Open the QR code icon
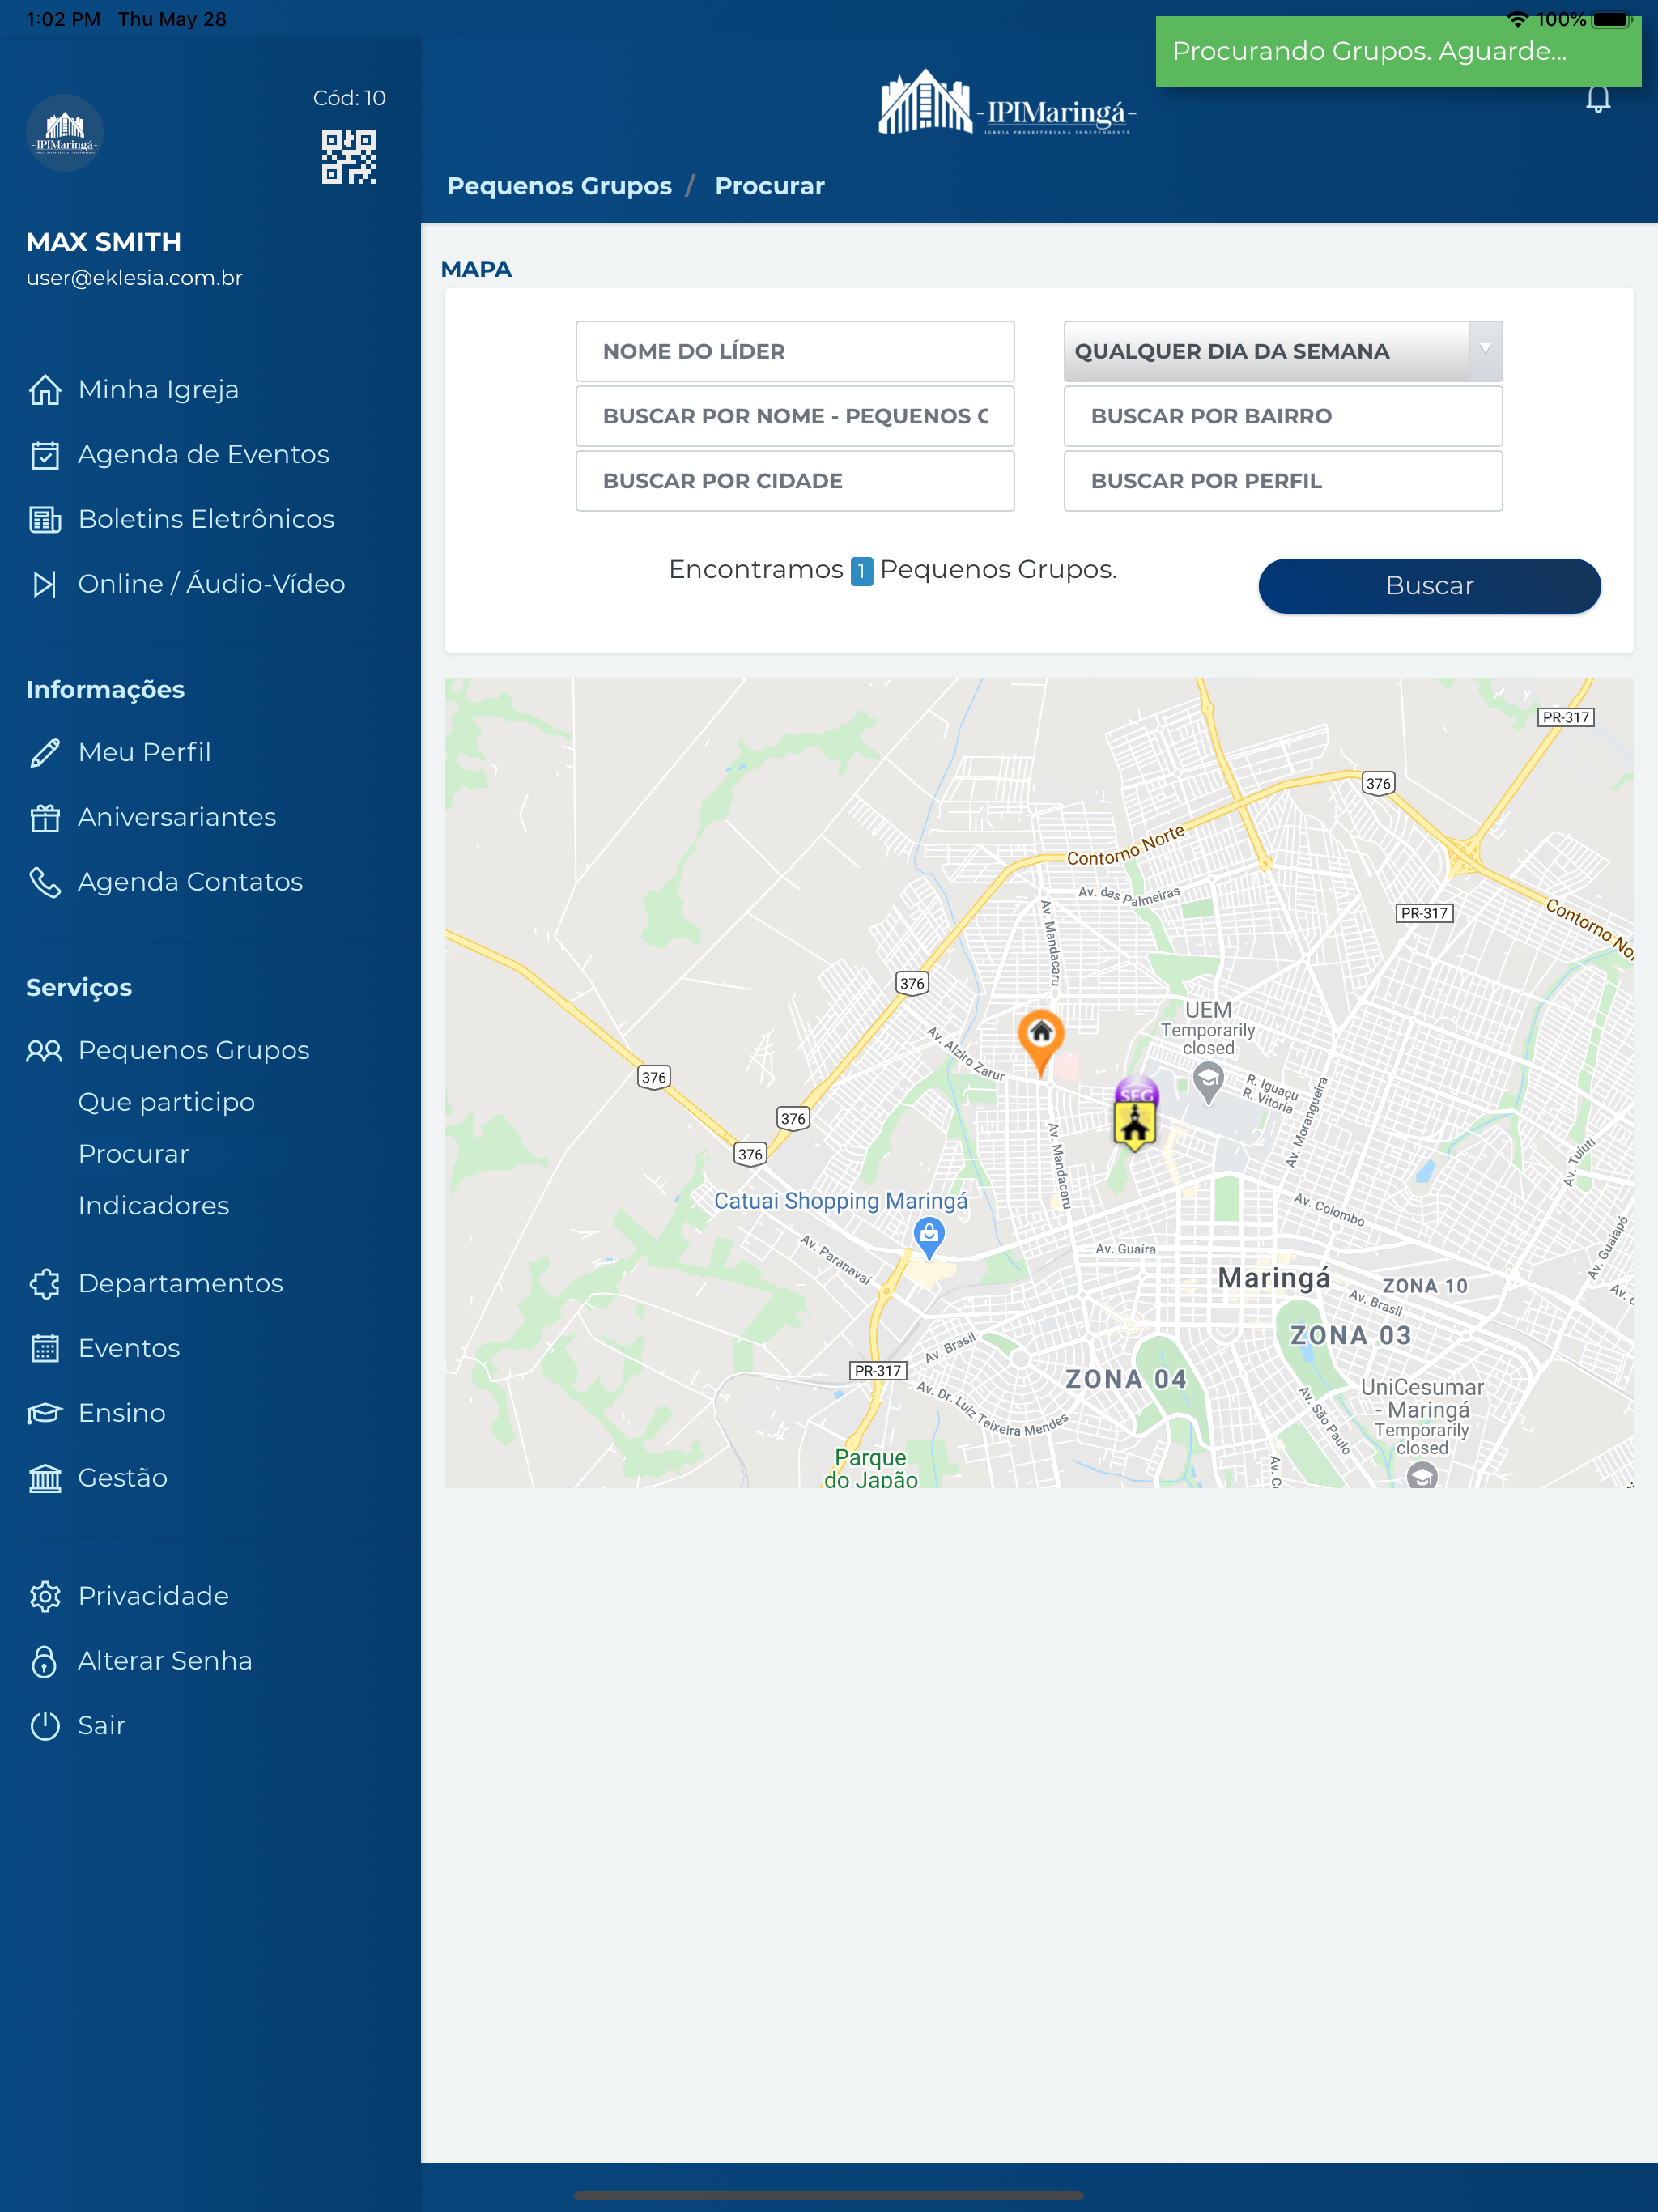 (348, 157)
